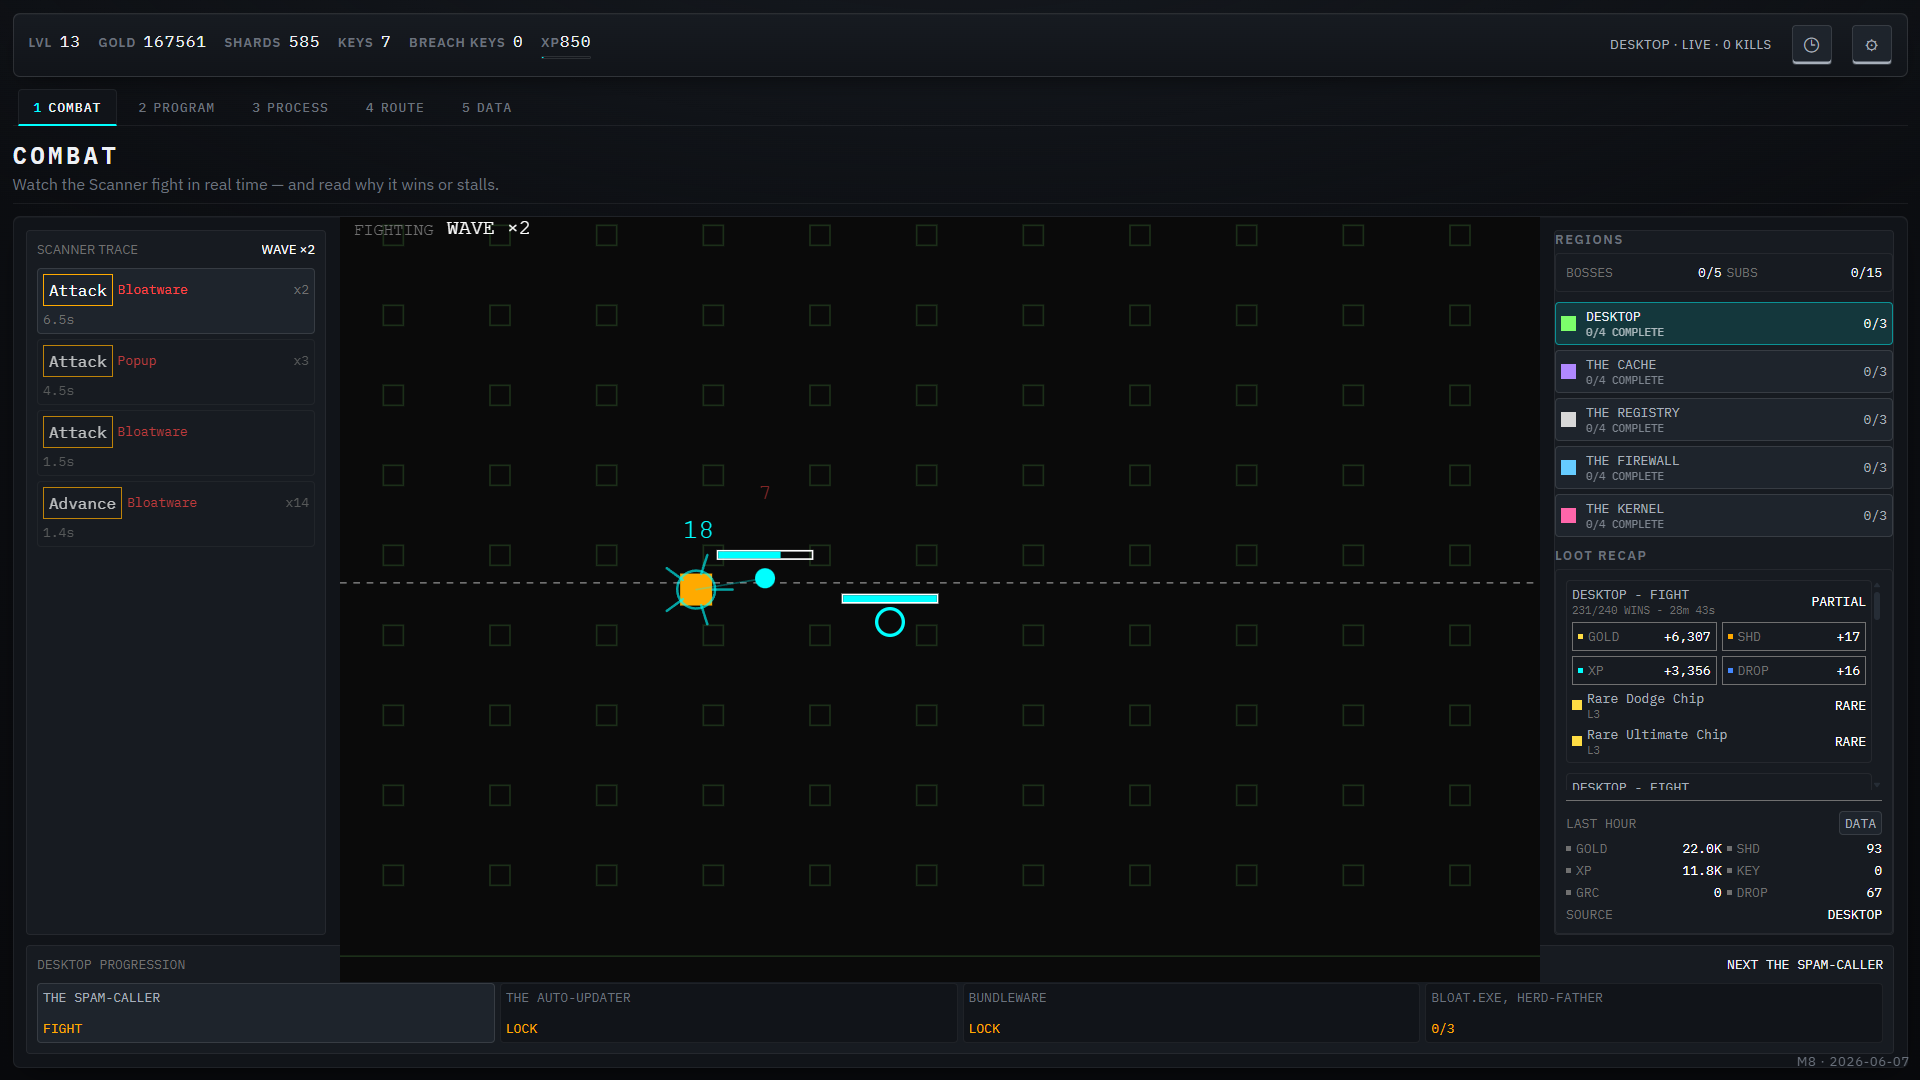The width and height of the screenshot is (1920, 1080).
Task: Click the NEXT THE SPAM-CALLER label
Action: pyautogui.click(x=1805, y=965)
